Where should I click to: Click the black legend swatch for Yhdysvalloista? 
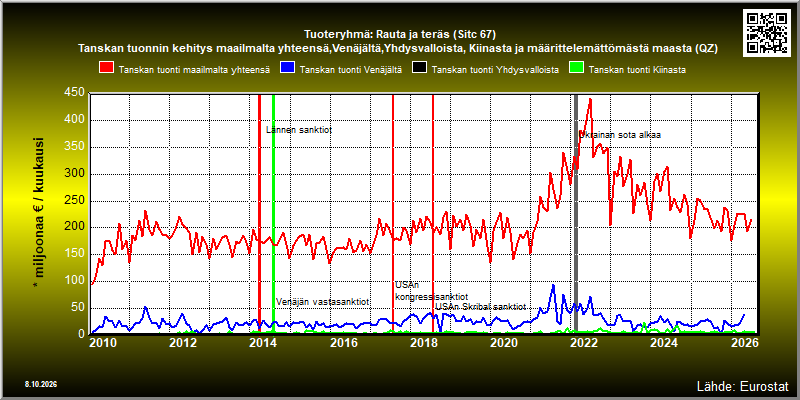coord(419,68)
